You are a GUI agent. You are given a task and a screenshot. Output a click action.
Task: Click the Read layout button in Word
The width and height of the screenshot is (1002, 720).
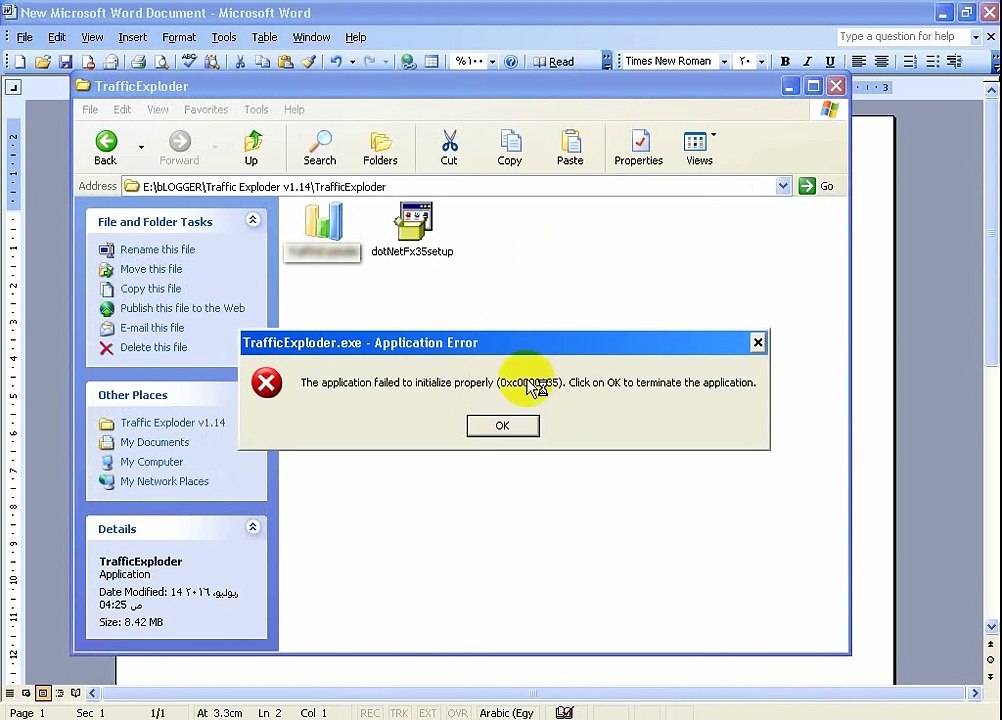[554, 61]
